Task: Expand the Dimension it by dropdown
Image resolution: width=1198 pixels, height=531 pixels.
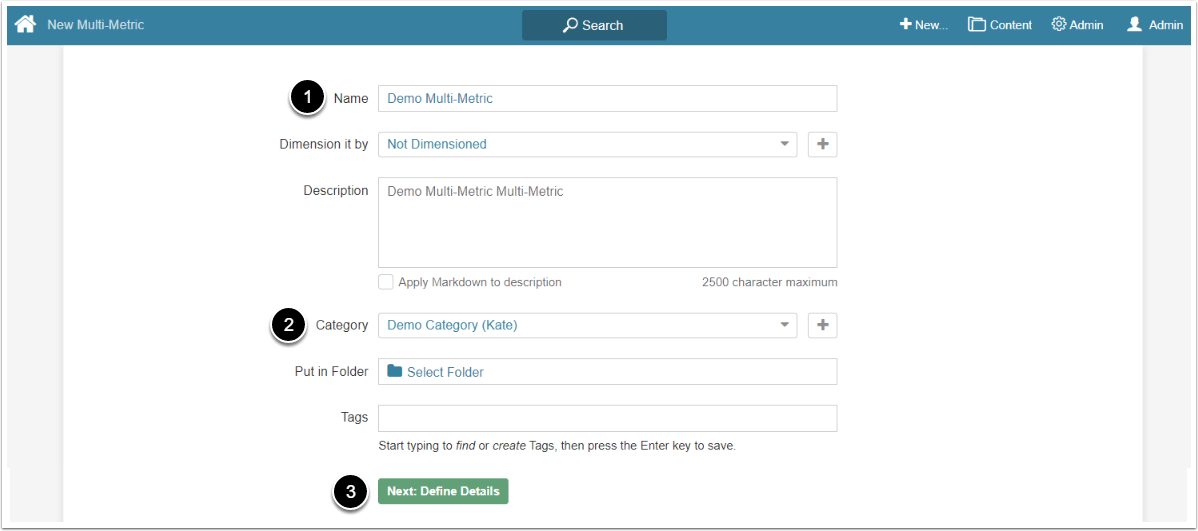Action: point(784,144)
